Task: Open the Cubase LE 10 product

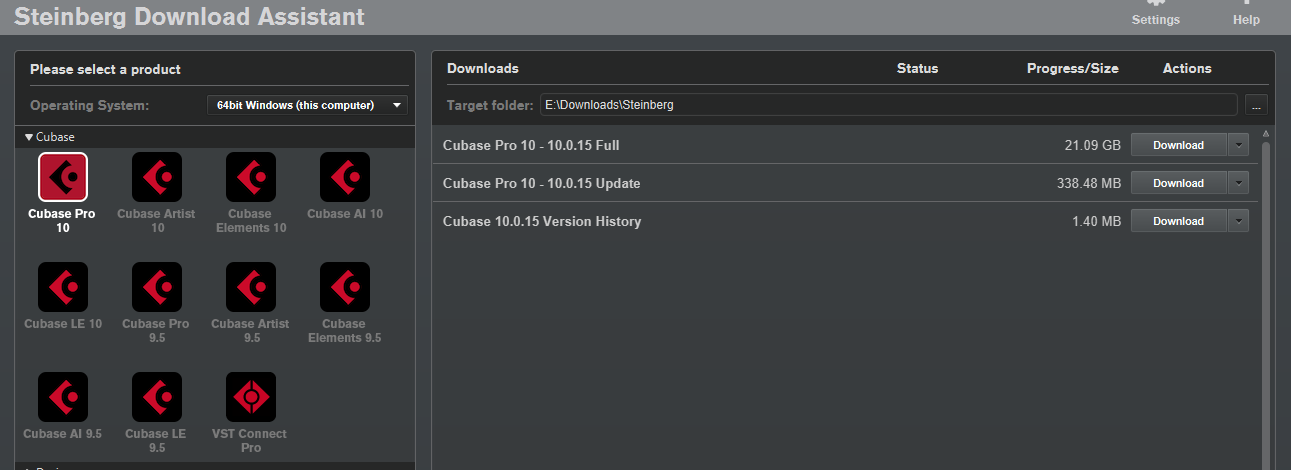Action: coord(62,287)
